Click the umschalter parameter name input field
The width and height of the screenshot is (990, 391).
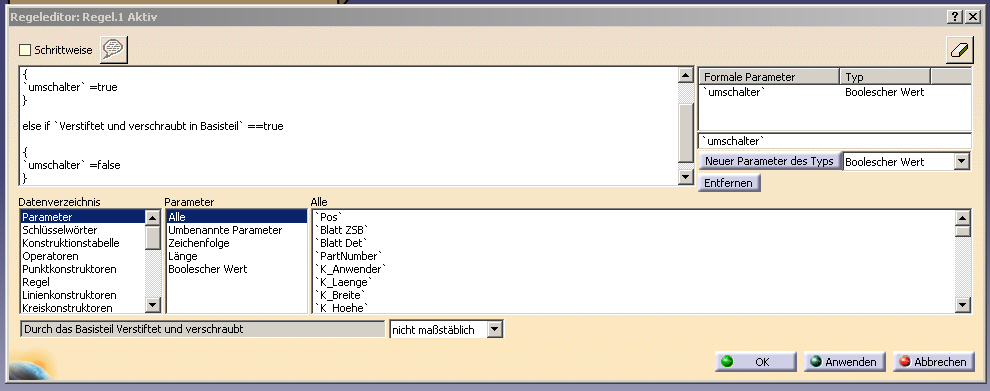[835, 141]
